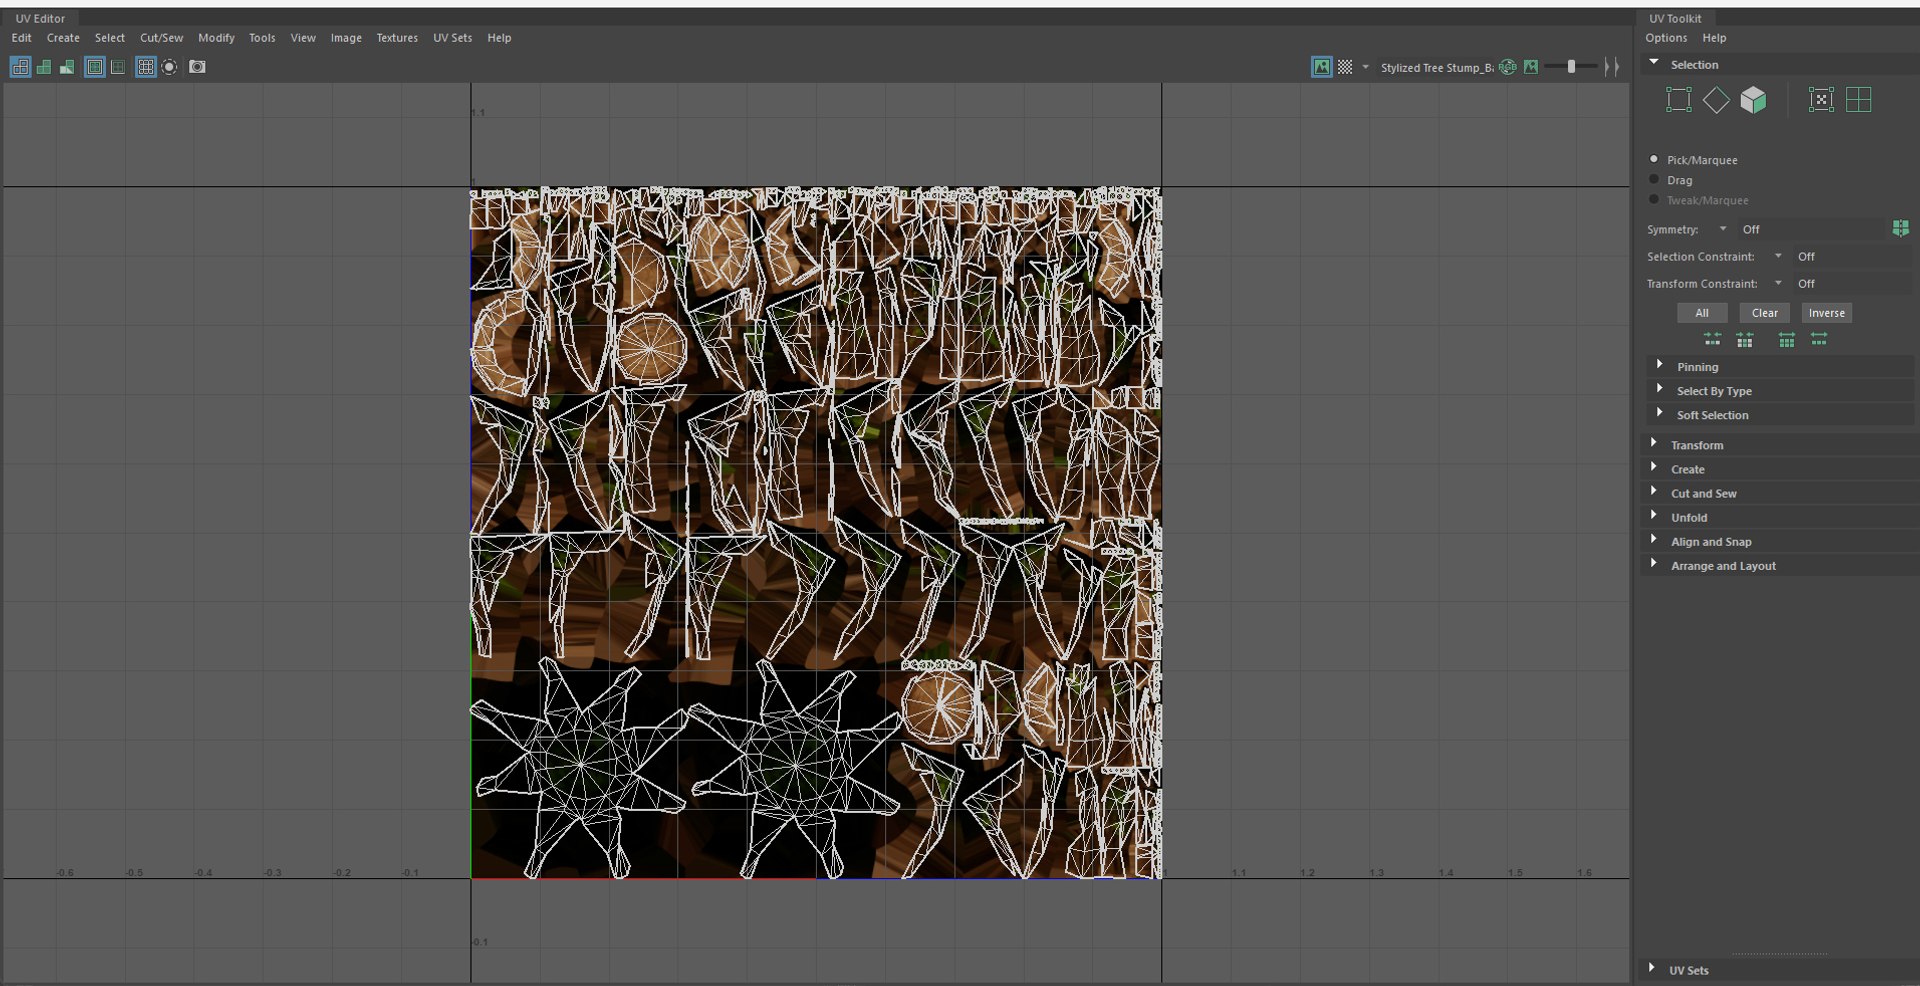Toggle UV distortion shading icon

(67, 67)
